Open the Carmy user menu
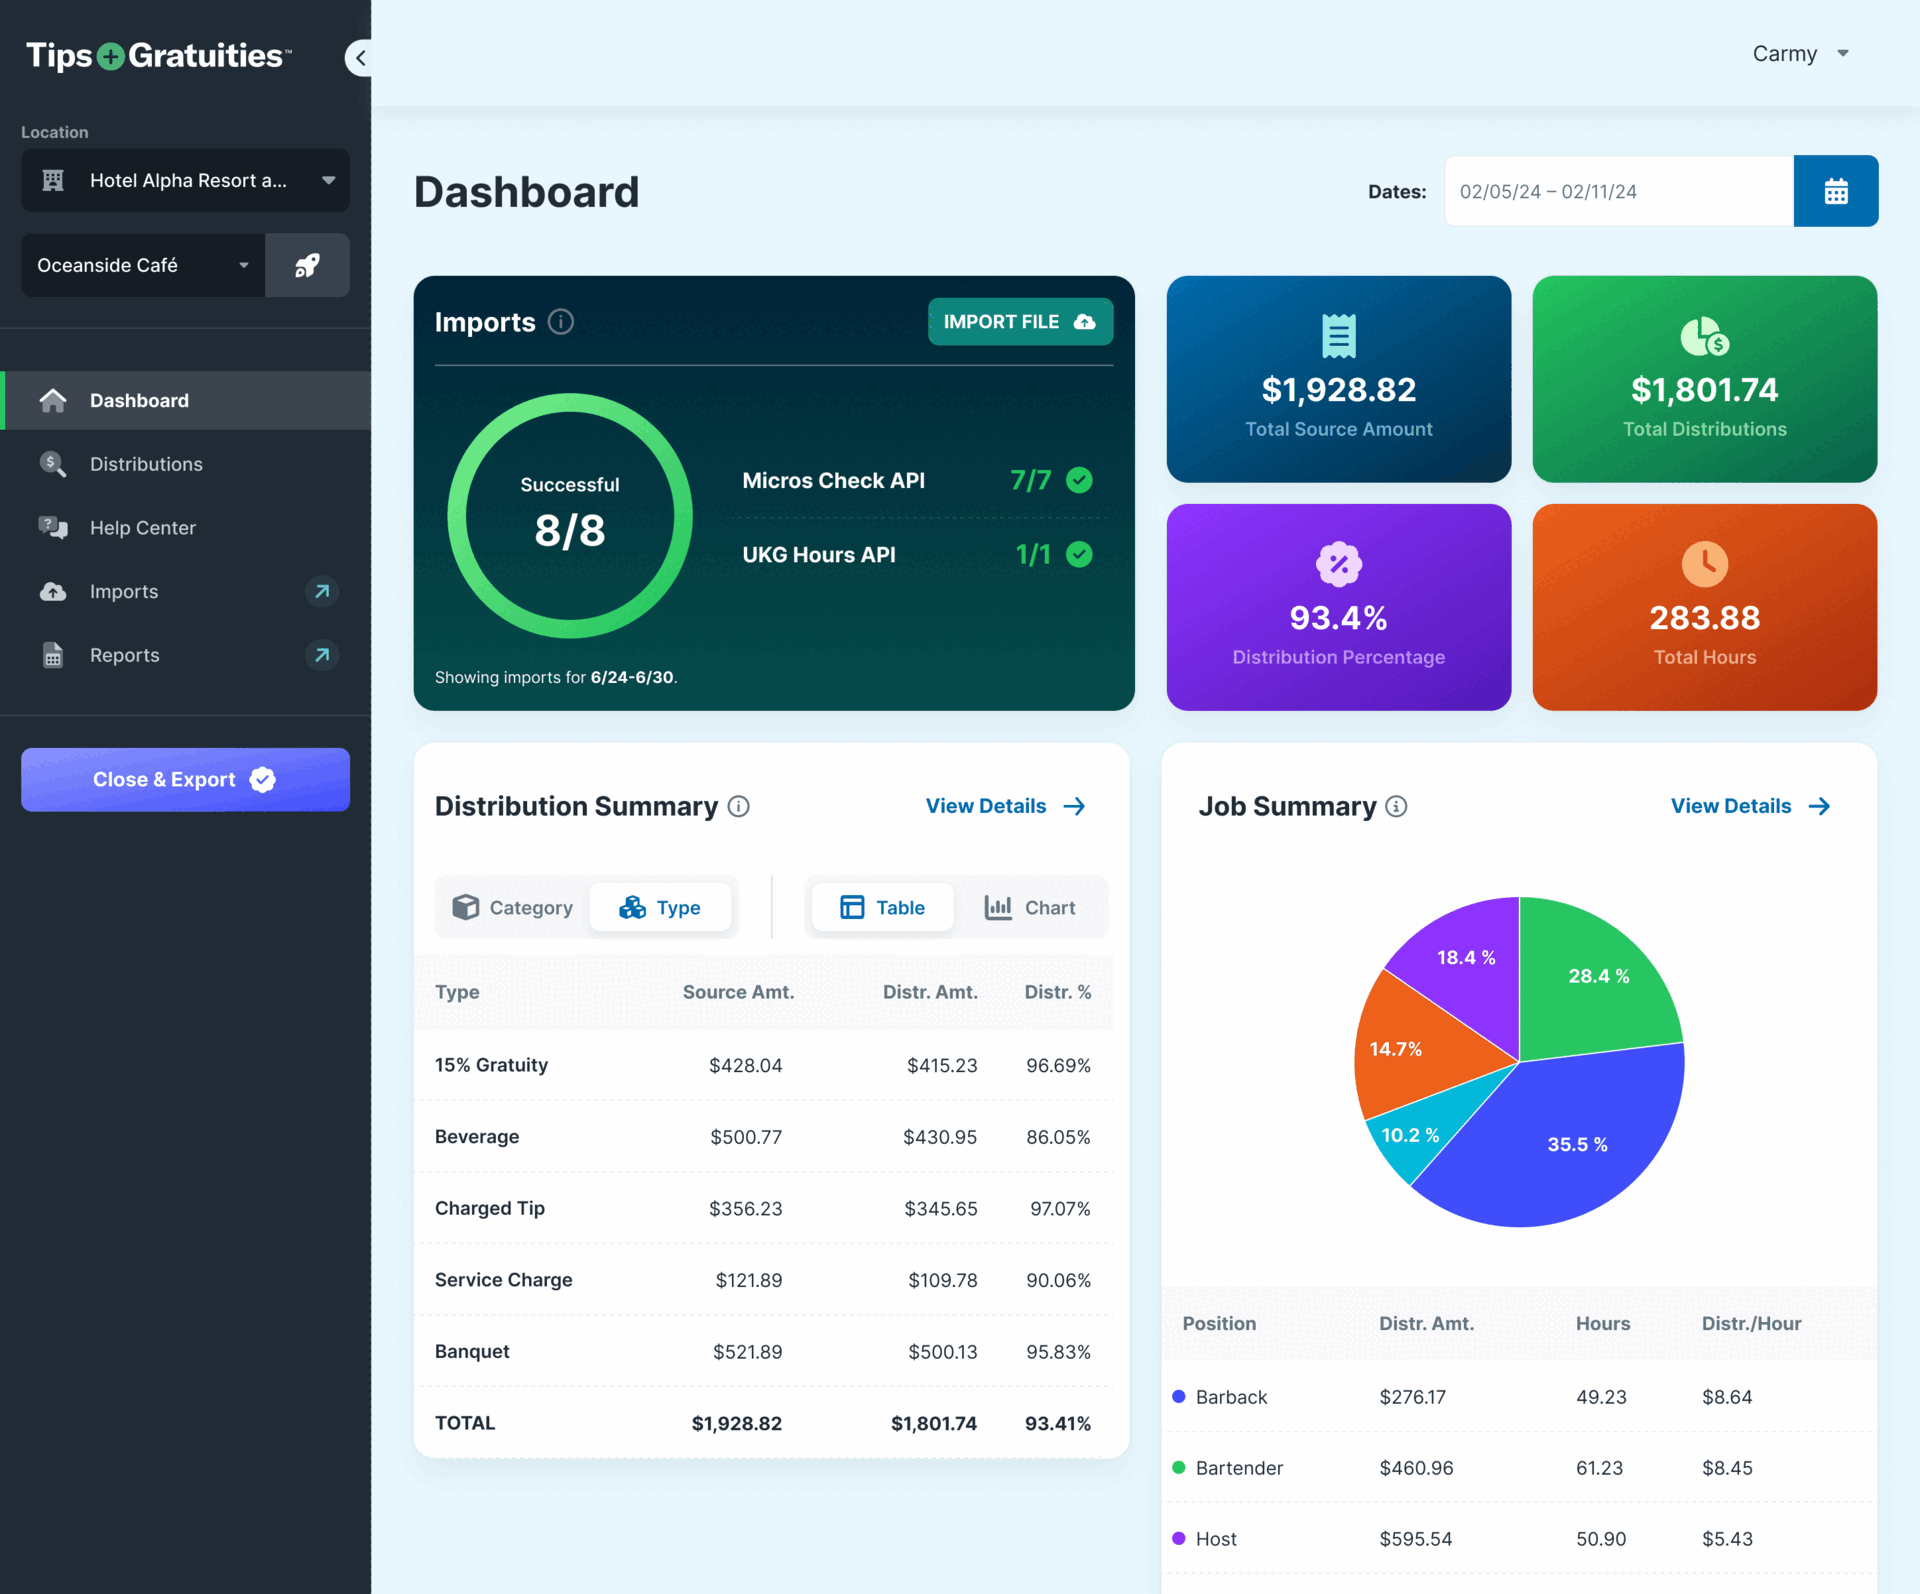Screen dimensions: 1920x1594 [1800, 54]
